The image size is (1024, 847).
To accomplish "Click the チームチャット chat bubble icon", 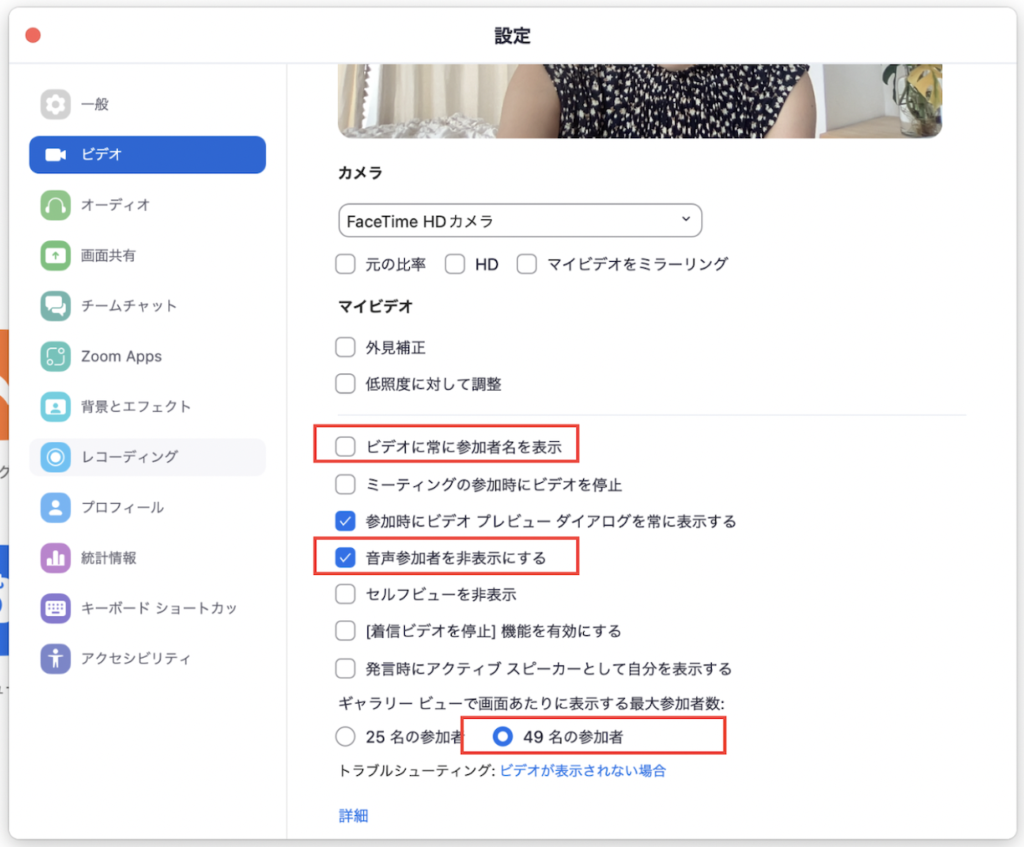I will (55, 306).
